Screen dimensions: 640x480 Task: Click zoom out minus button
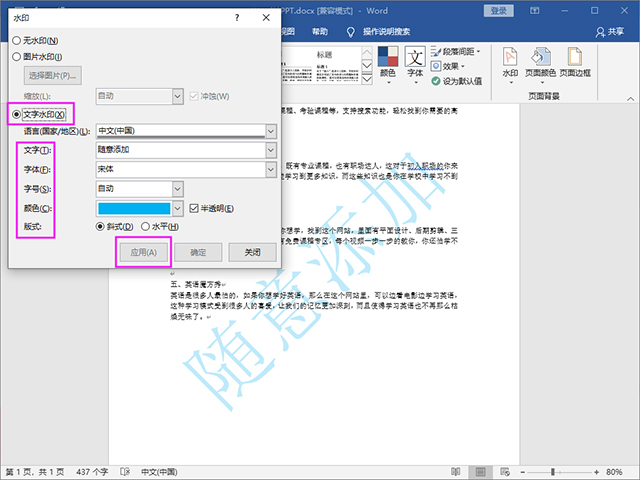[x=522, y=472]
